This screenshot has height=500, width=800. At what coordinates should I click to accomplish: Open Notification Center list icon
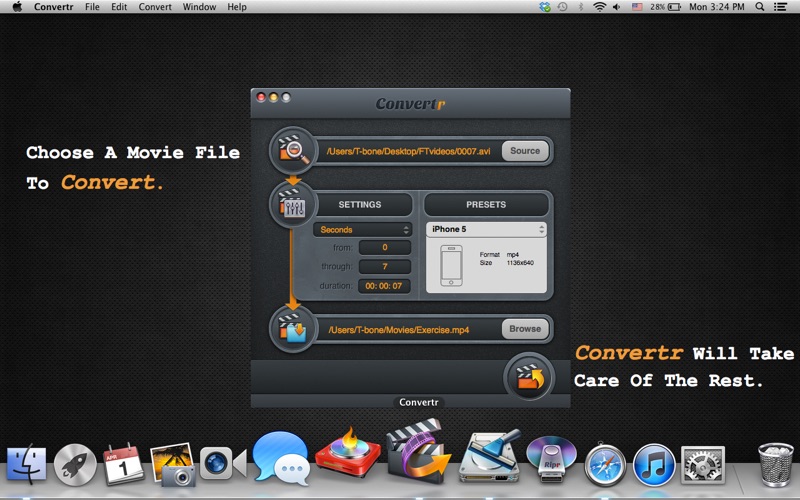(x=780, y=7)
